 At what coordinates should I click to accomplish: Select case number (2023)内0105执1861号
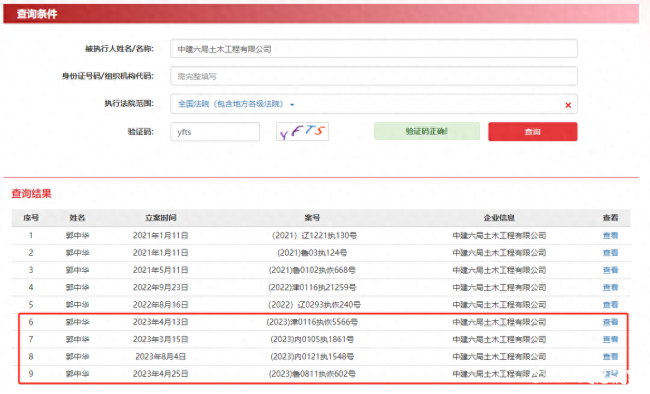pyautogui.click(x=312, y=340)
